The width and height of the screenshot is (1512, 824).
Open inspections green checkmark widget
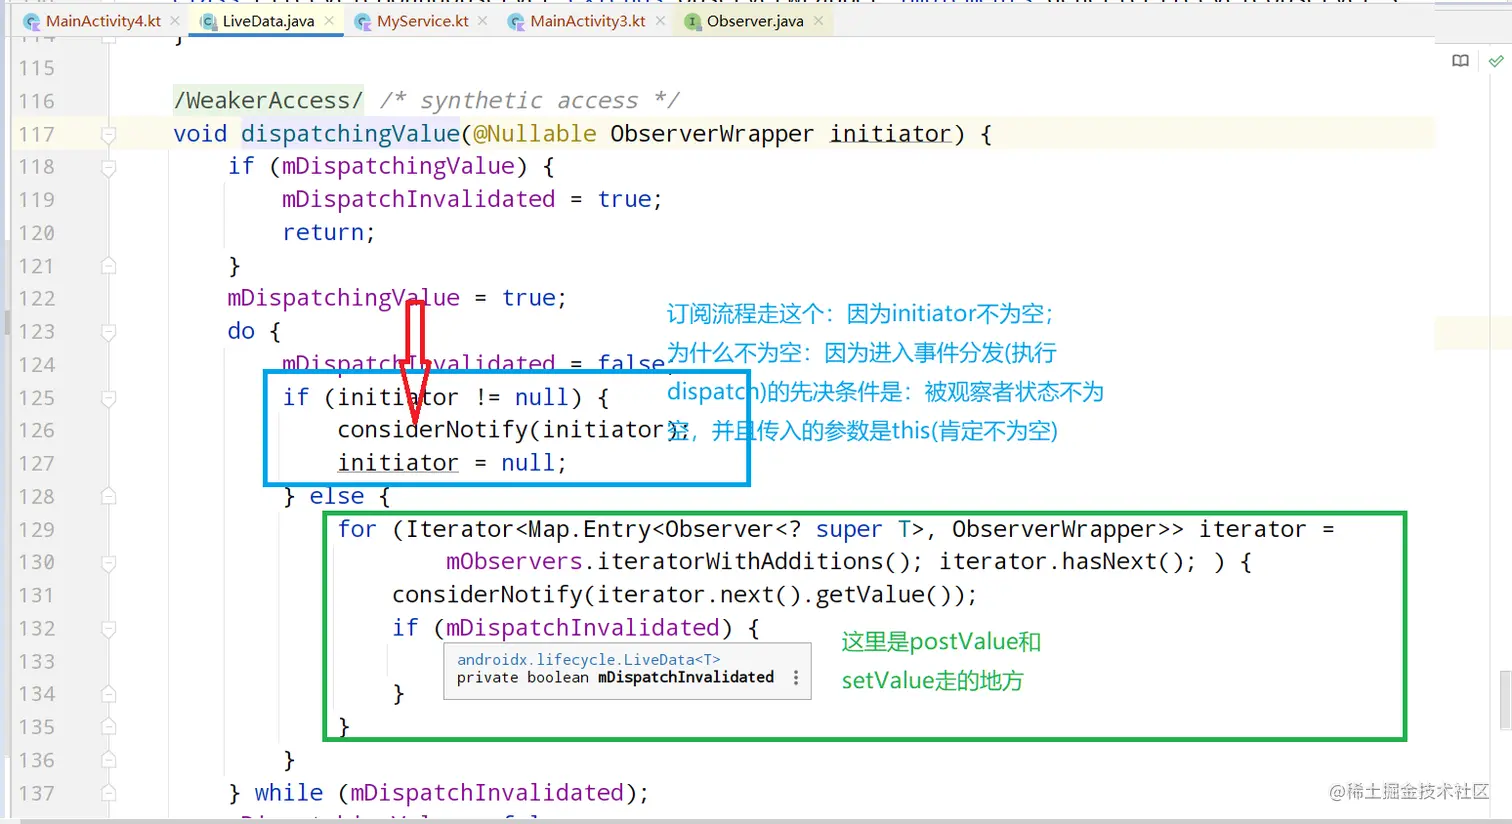(x=1496, y=61)
